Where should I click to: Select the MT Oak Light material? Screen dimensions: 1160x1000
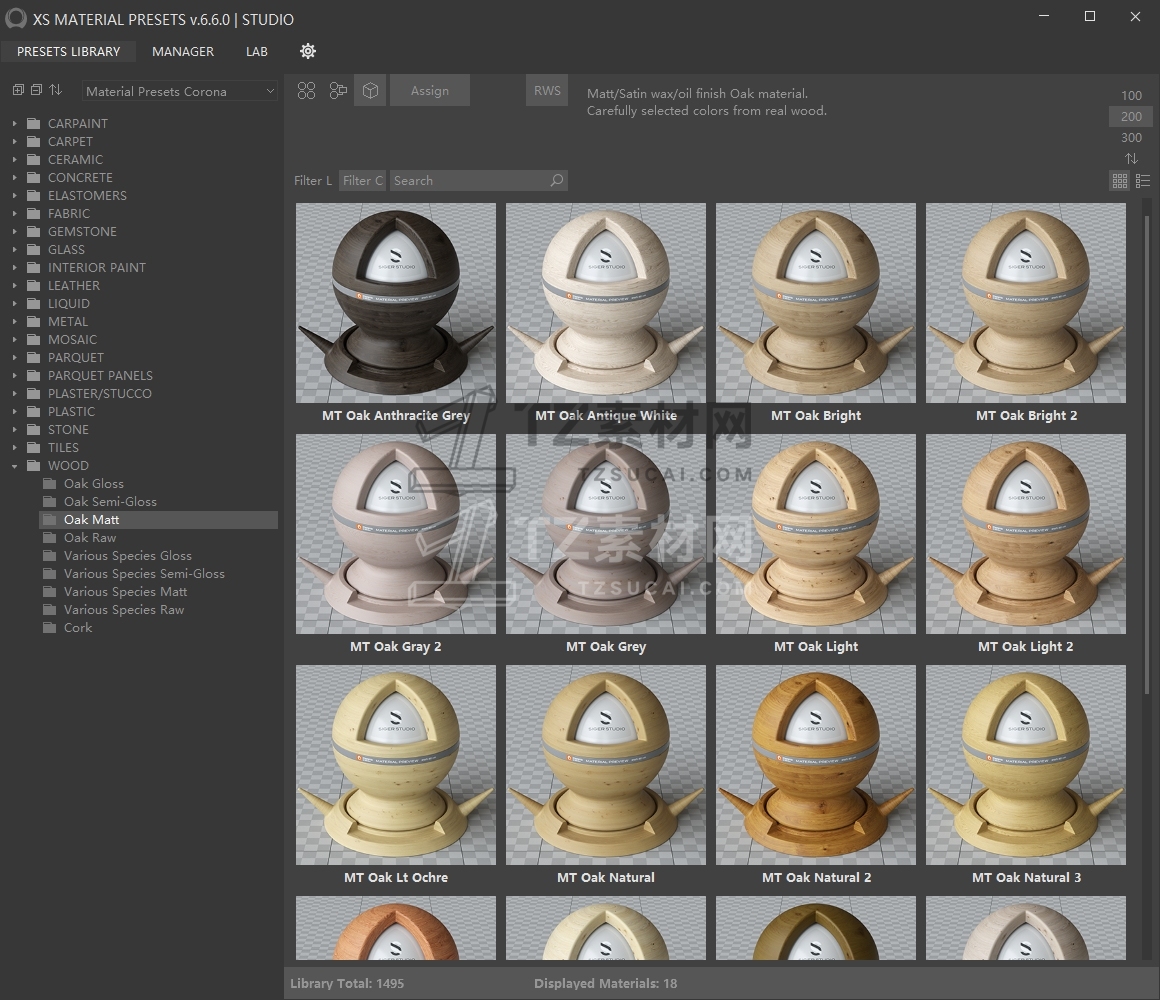(x=816, y=534)
